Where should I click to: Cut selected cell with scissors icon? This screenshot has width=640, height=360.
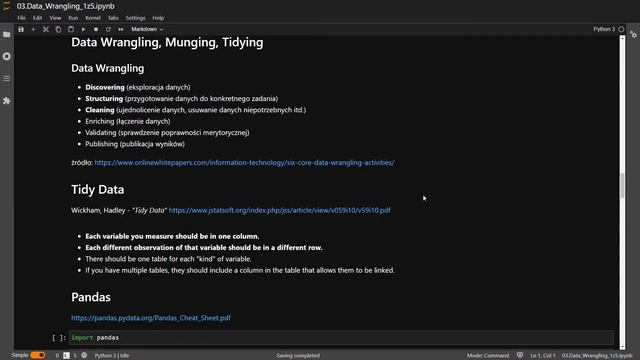pos(46,29)
